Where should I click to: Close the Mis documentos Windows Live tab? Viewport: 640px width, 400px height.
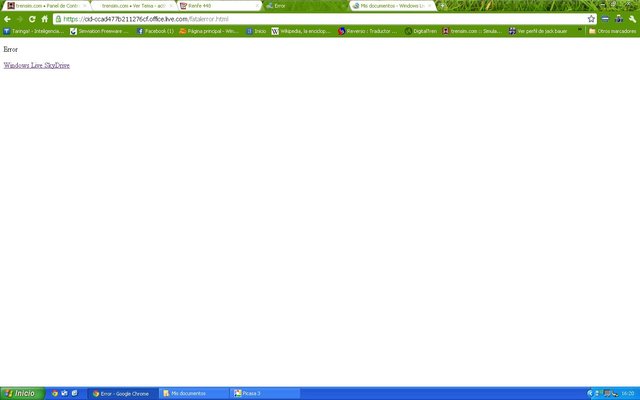[429, 6]
